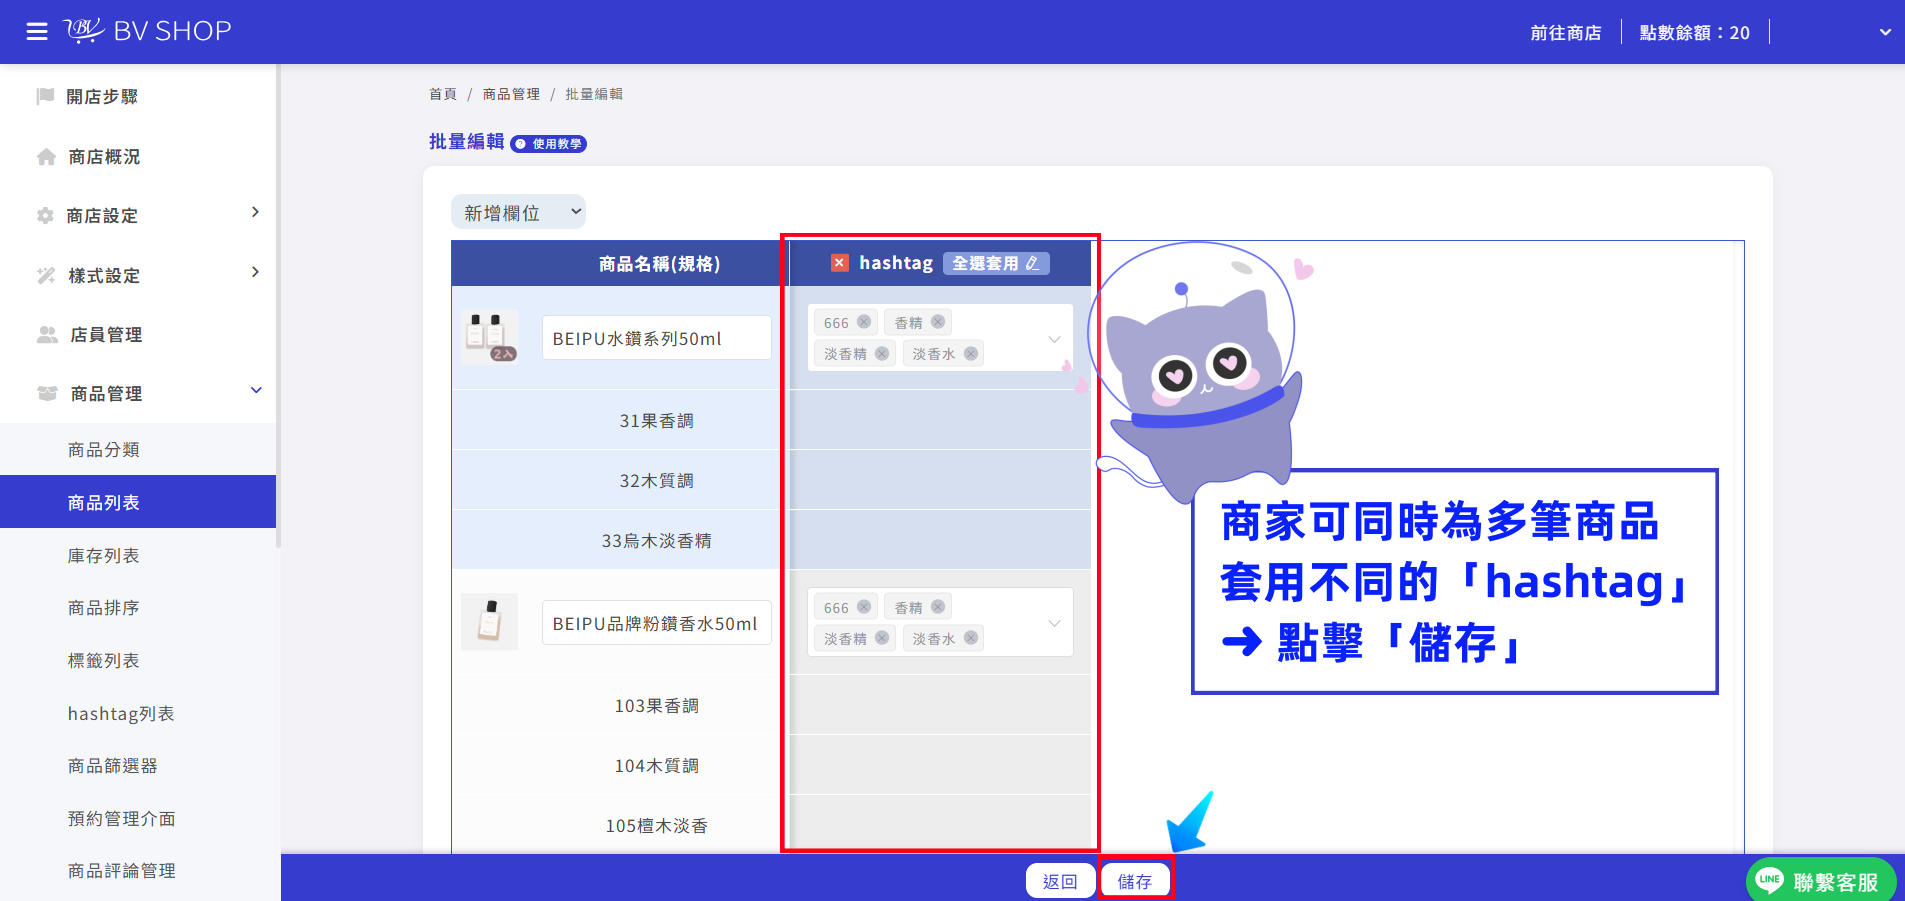Expand hashtag dropdown for BEIPU品牌粉鑽香水50ml
Viewport: 1905px width, 901px height.
coord(1054,623)
